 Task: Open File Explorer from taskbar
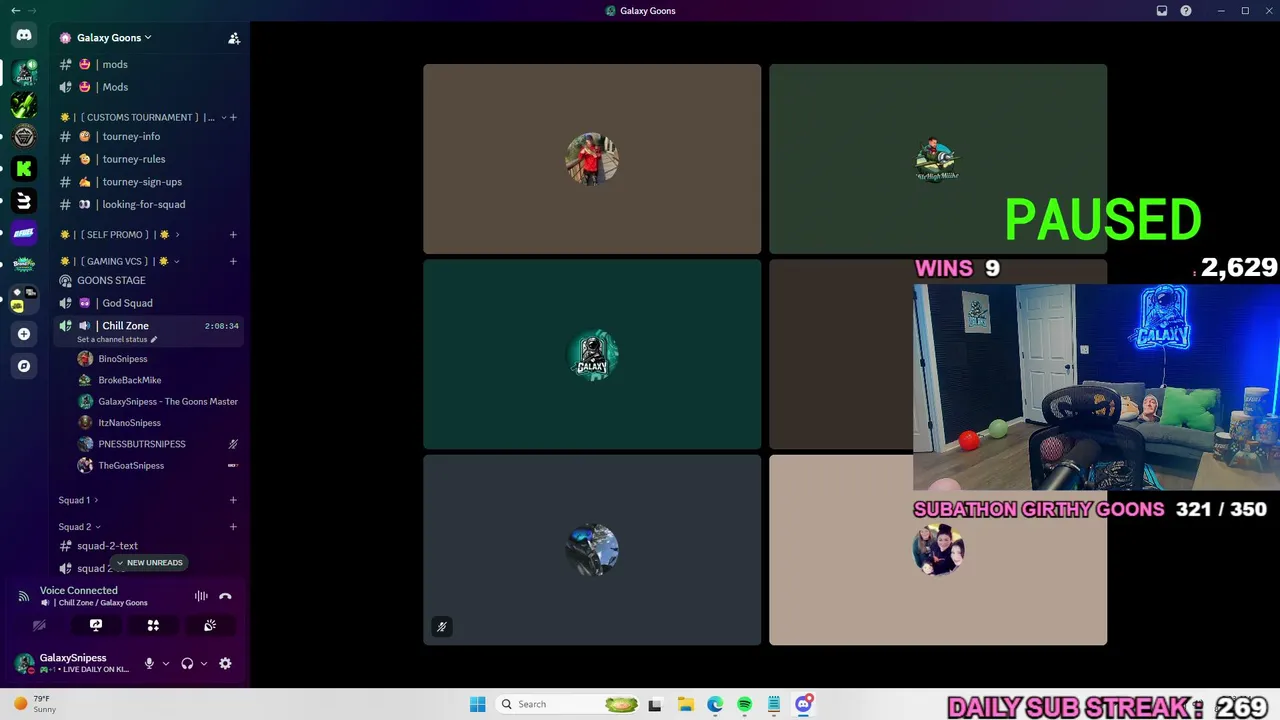click(685, 704)
